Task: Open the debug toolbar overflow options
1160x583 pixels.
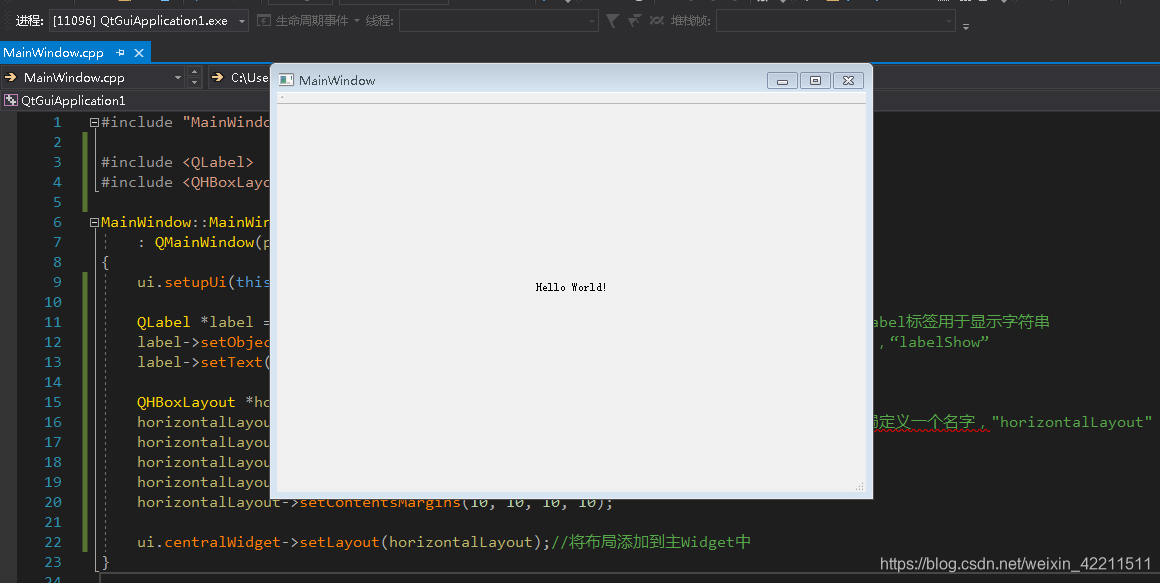Action: [x=966, y=26]
